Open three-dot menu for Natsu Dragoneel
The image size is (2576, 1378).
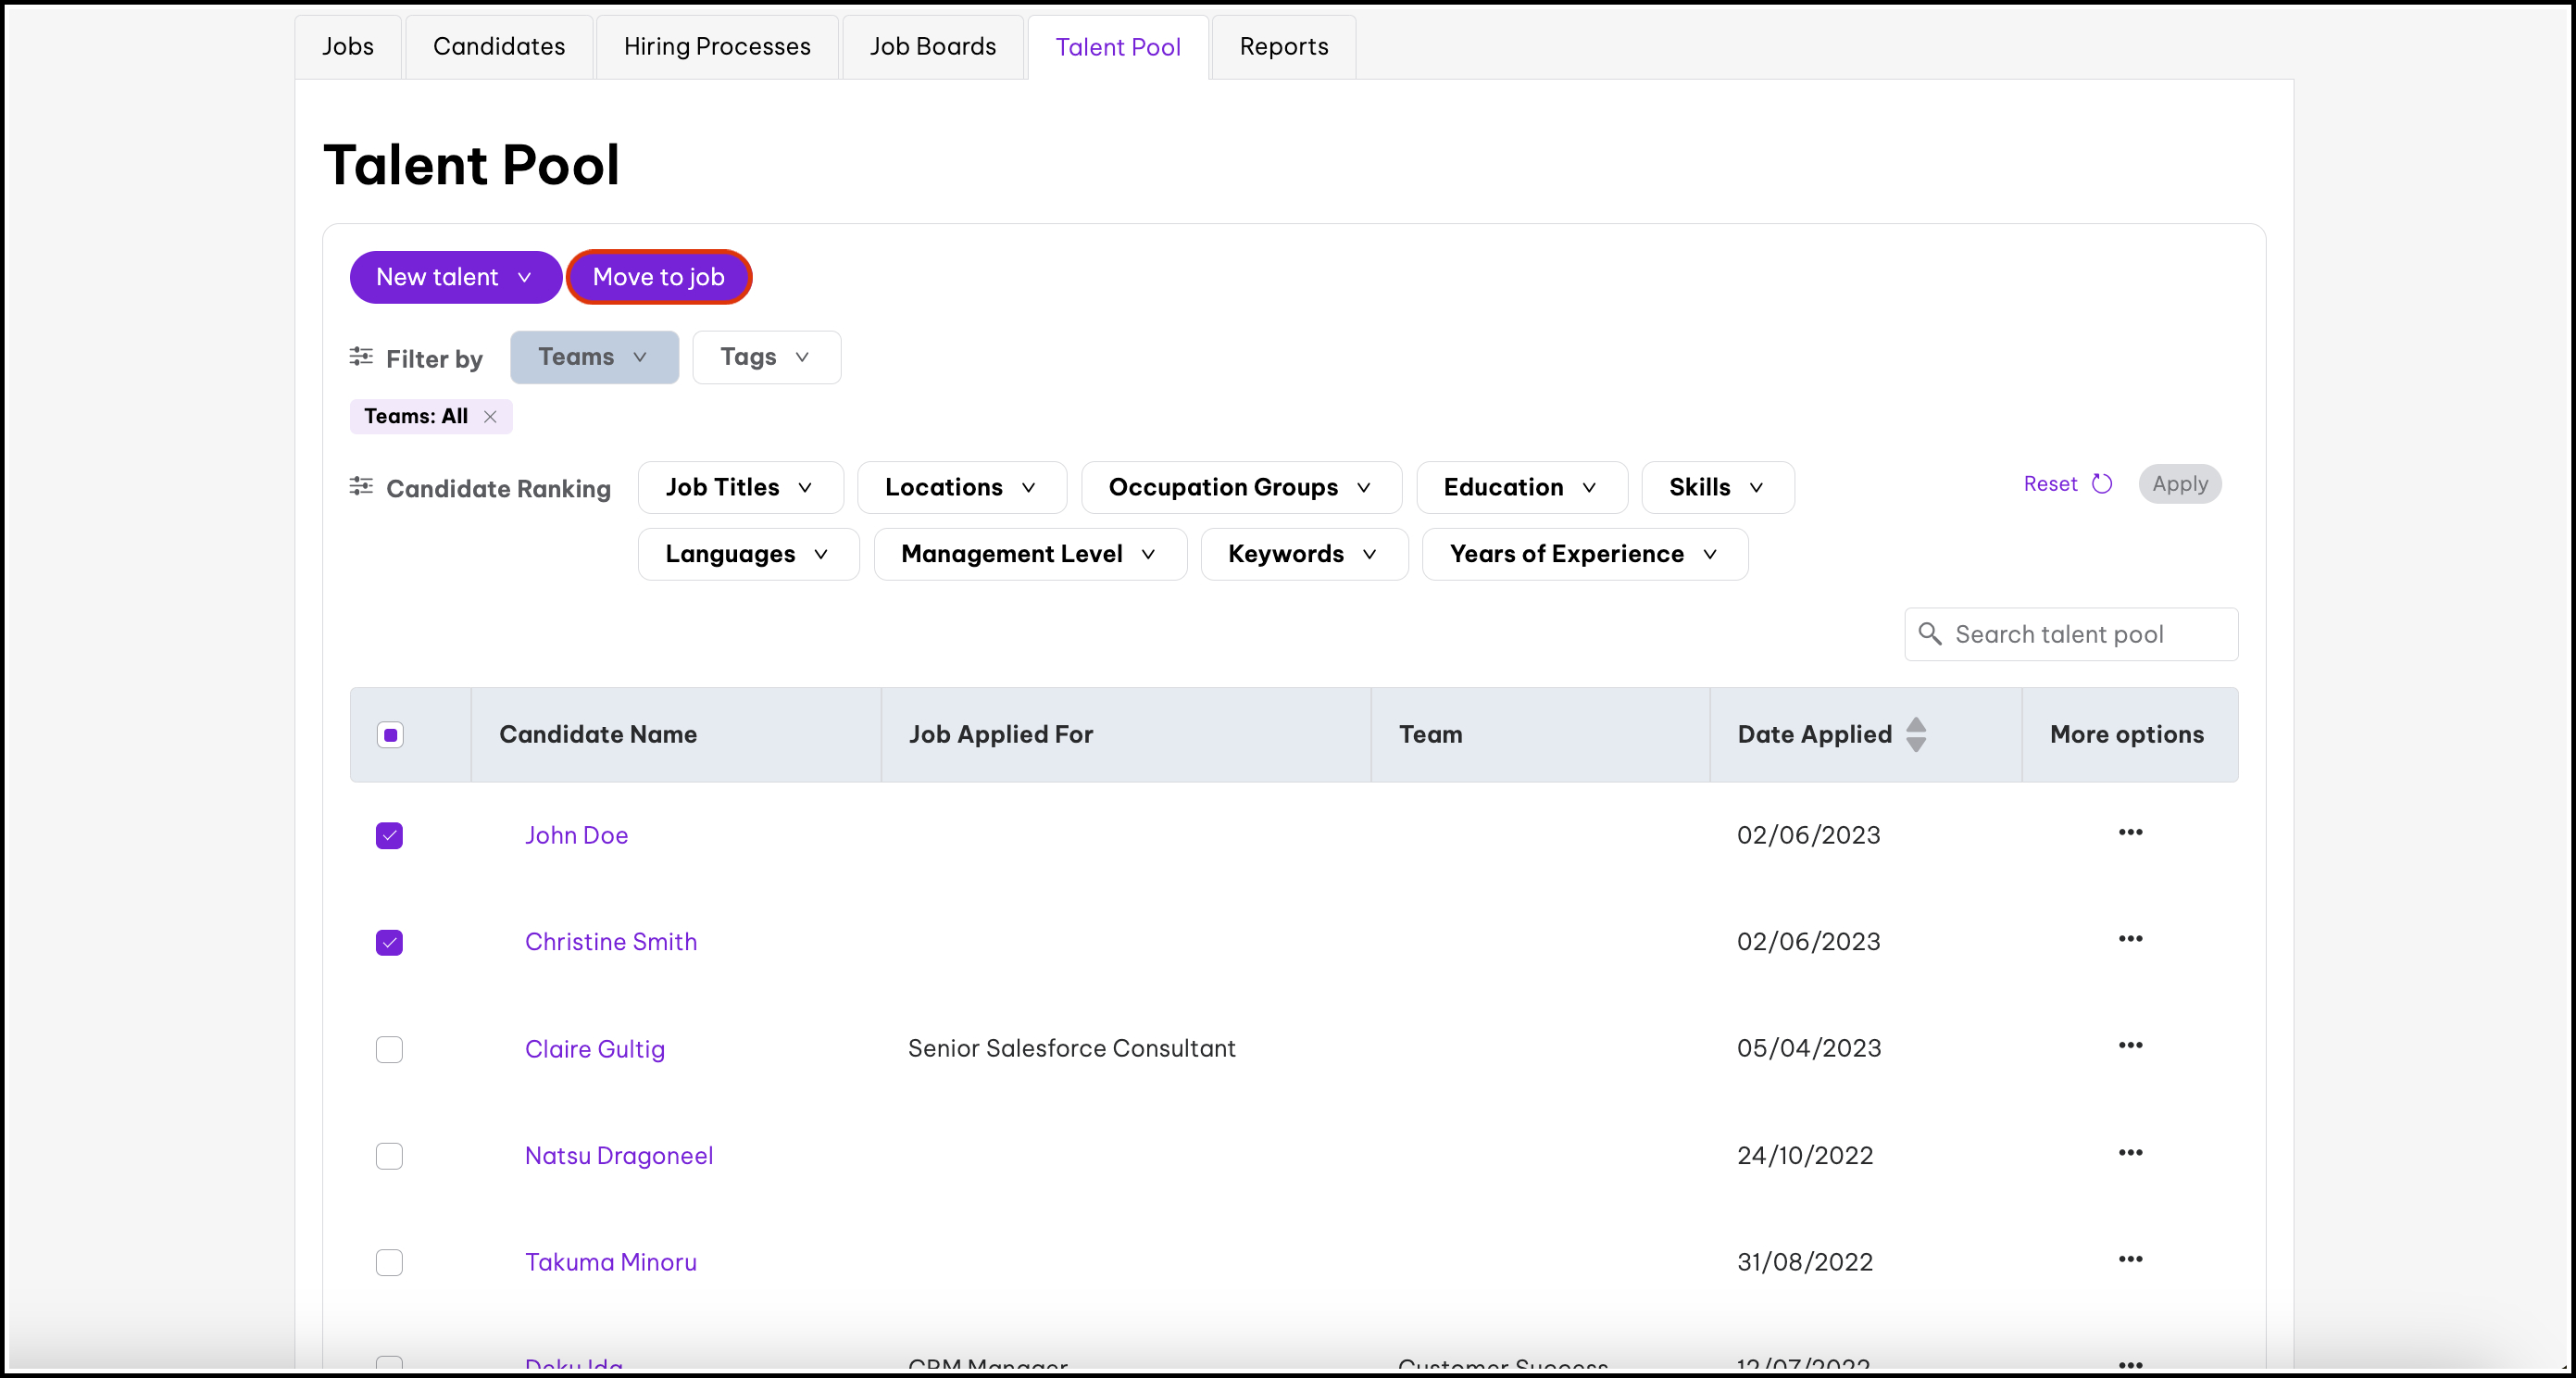(x=2129, y=1152)
